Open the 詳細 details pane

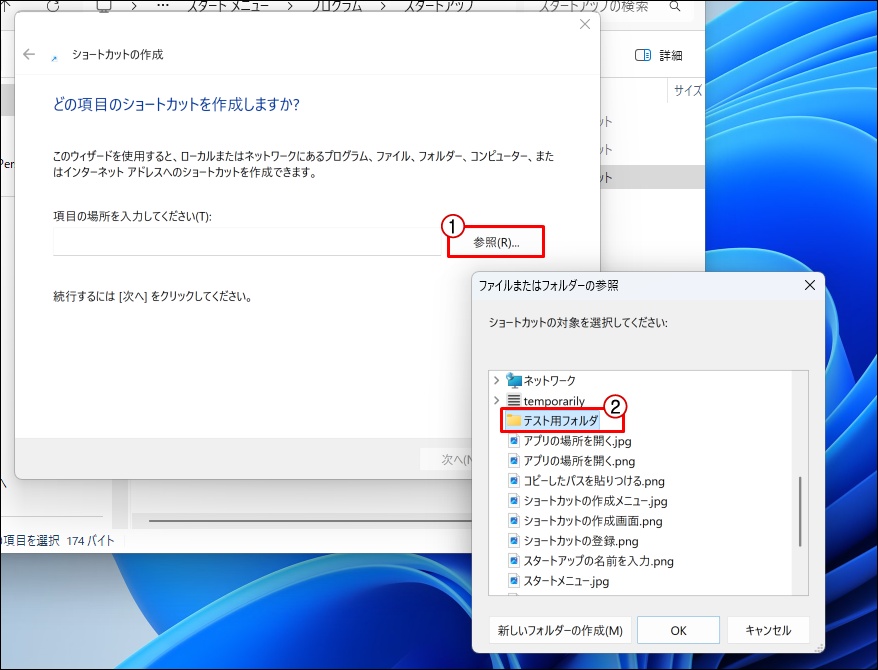(x=659, y=55)
